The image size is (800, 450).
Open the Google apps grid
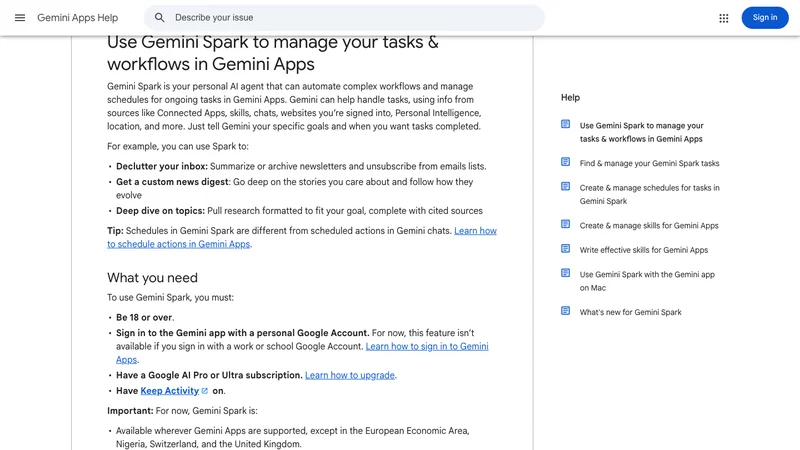723,18
